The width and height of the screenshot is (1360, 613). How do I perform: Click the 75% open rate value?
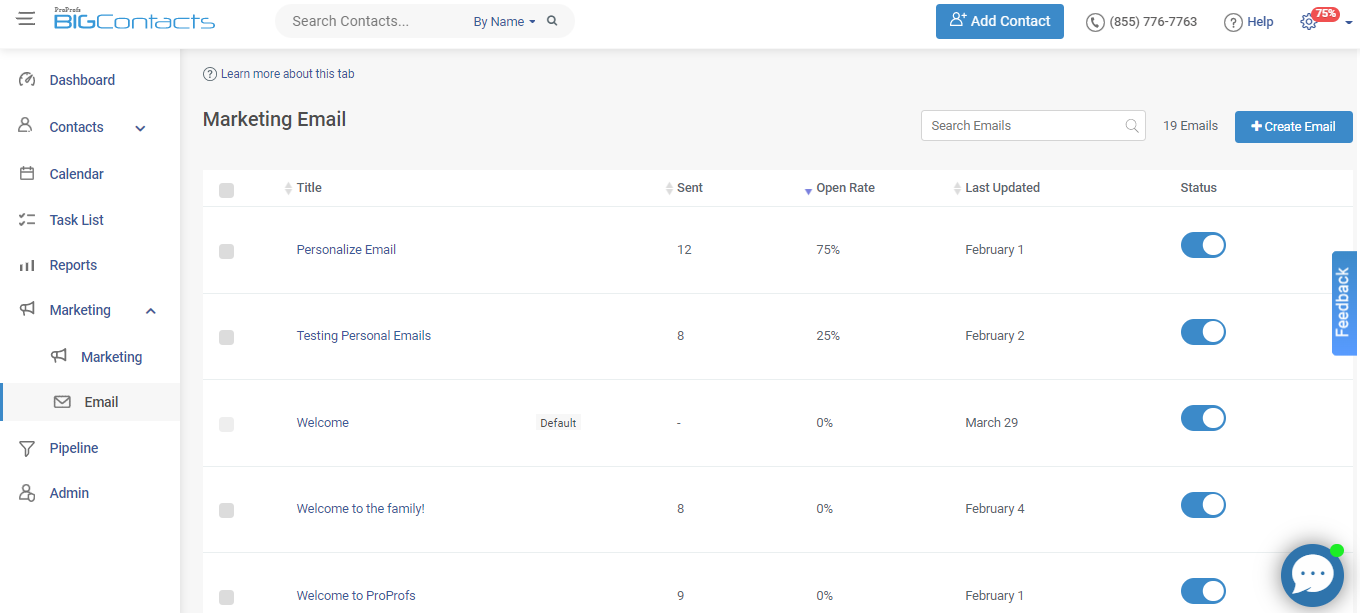[x=828, y=250]
